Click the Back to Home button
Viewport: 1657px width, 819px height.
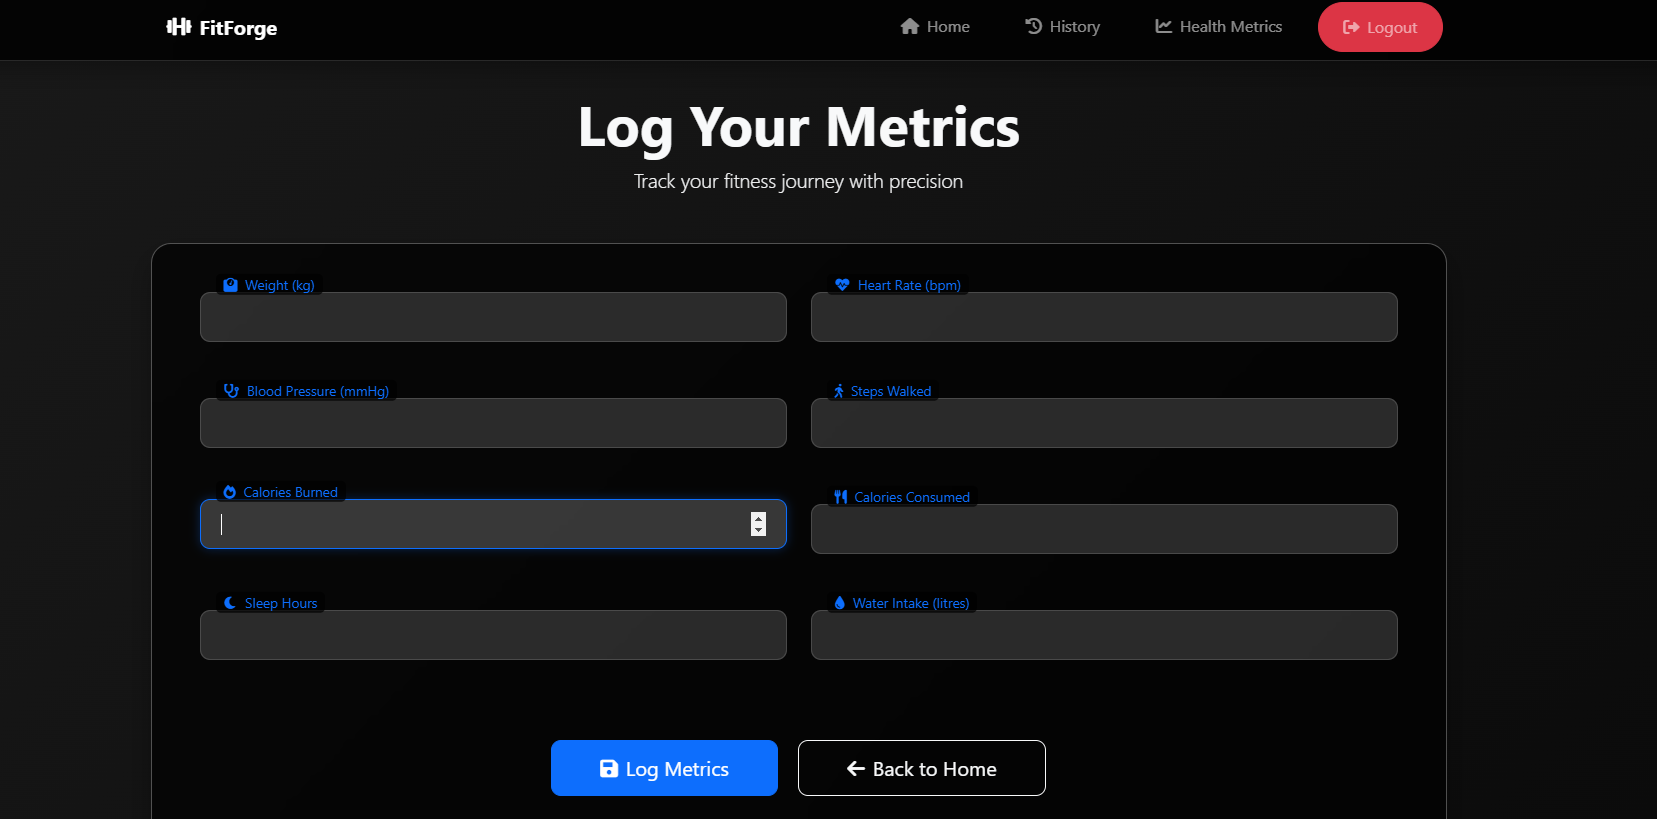click(x=922, y=768)
